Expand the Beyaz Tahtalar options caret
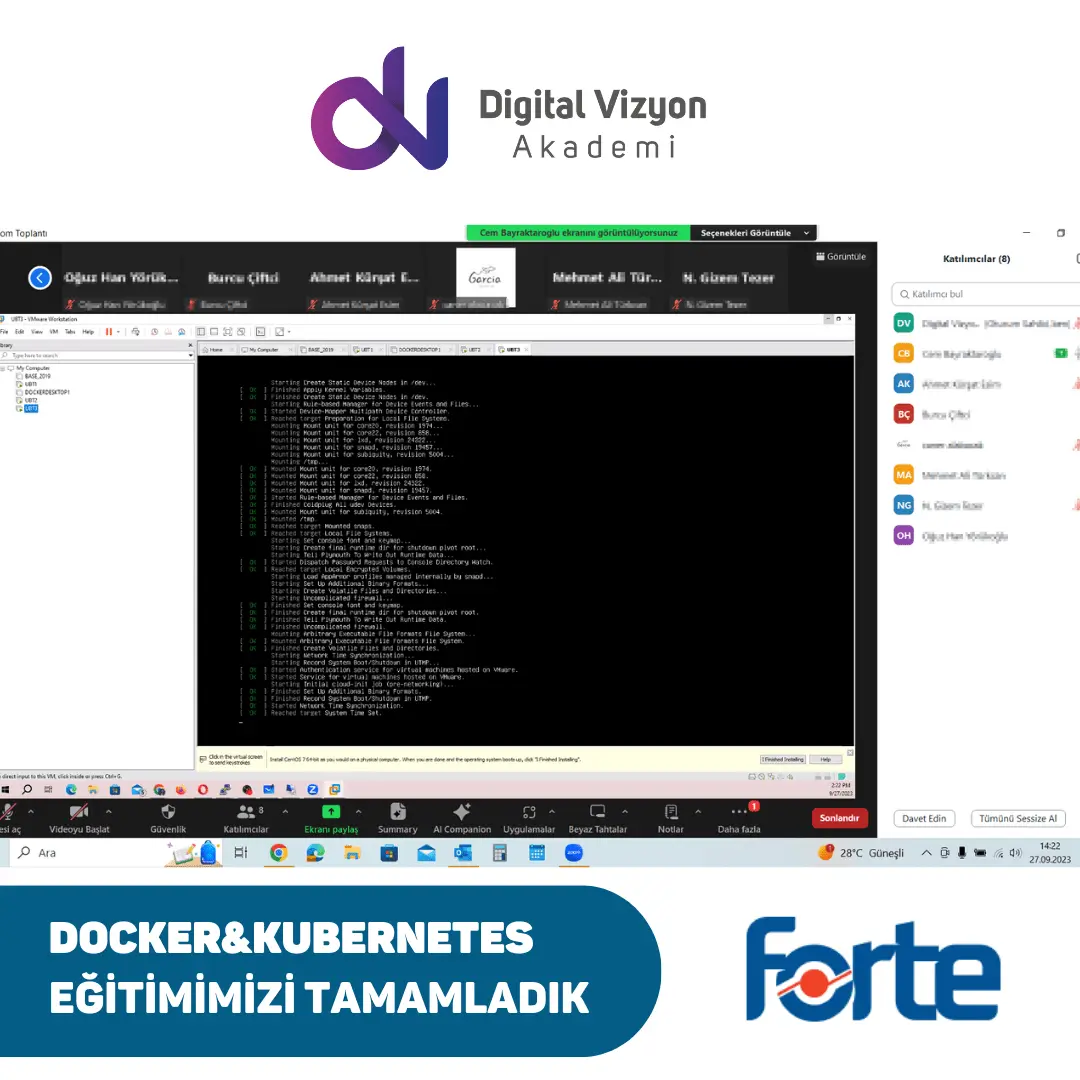The height and width of the screenshot is (1080, 1080). [x=625, y=811]
